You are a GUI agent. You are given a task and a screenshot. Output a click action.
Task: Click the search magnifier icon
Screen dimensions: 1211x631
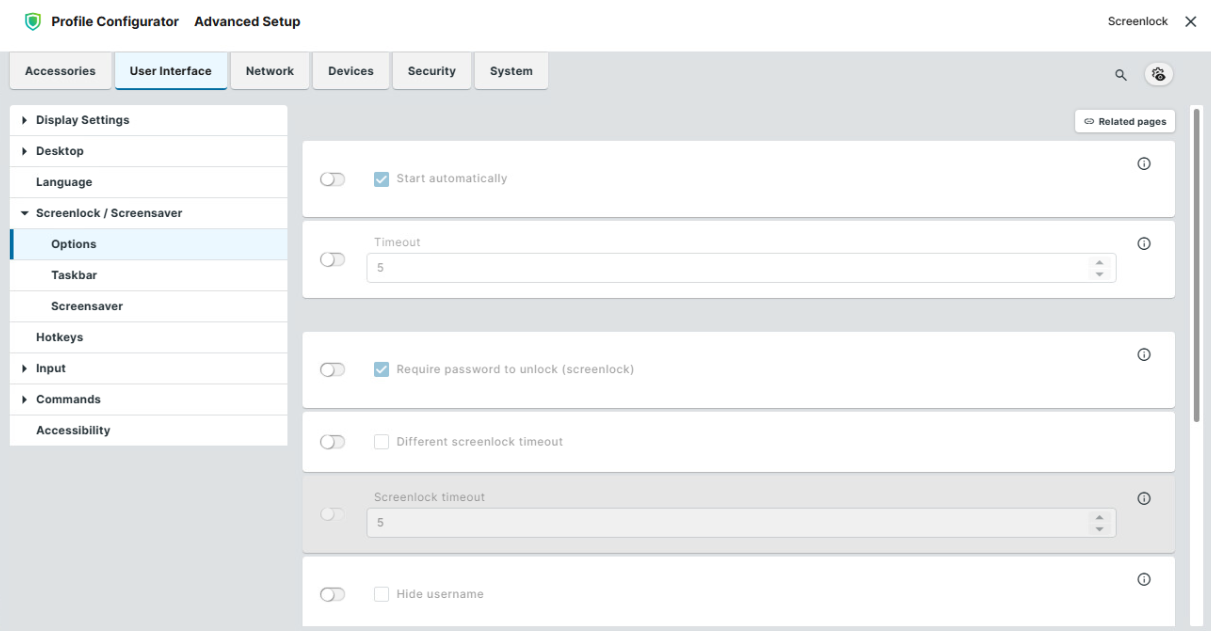point(1121,74)
